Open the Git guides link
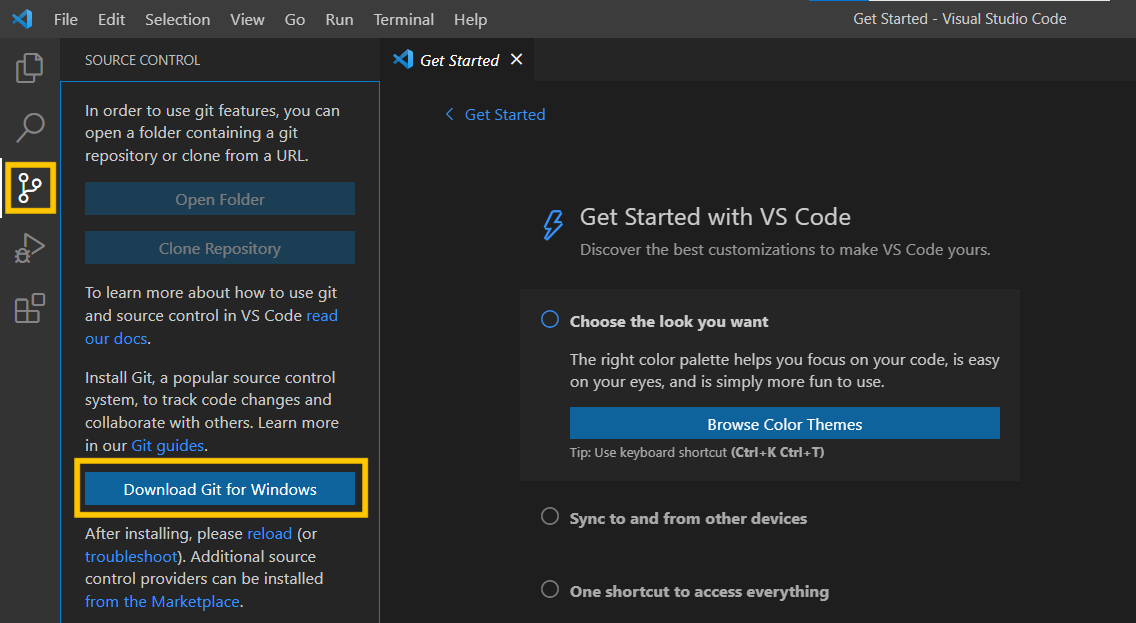1136x623 pixels. tap(167, 446)
